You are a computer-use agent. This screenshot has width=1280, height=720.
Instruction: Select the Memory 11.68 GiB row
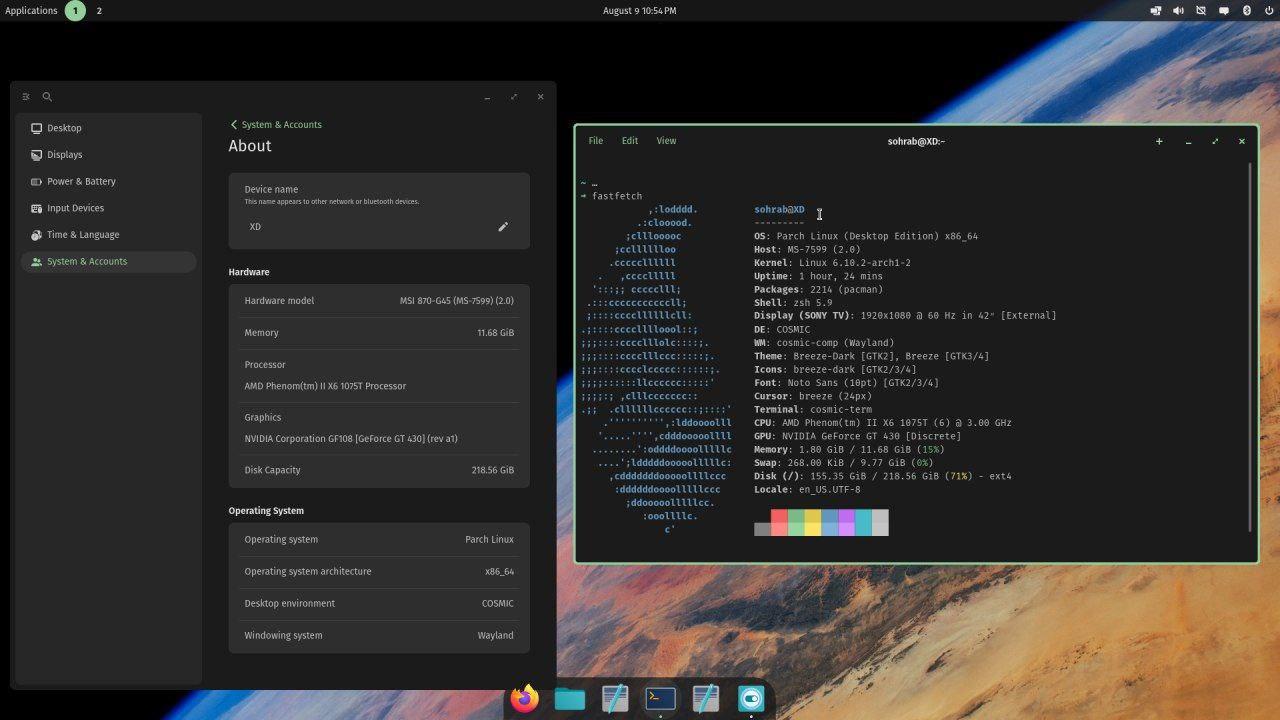(379, 333)
